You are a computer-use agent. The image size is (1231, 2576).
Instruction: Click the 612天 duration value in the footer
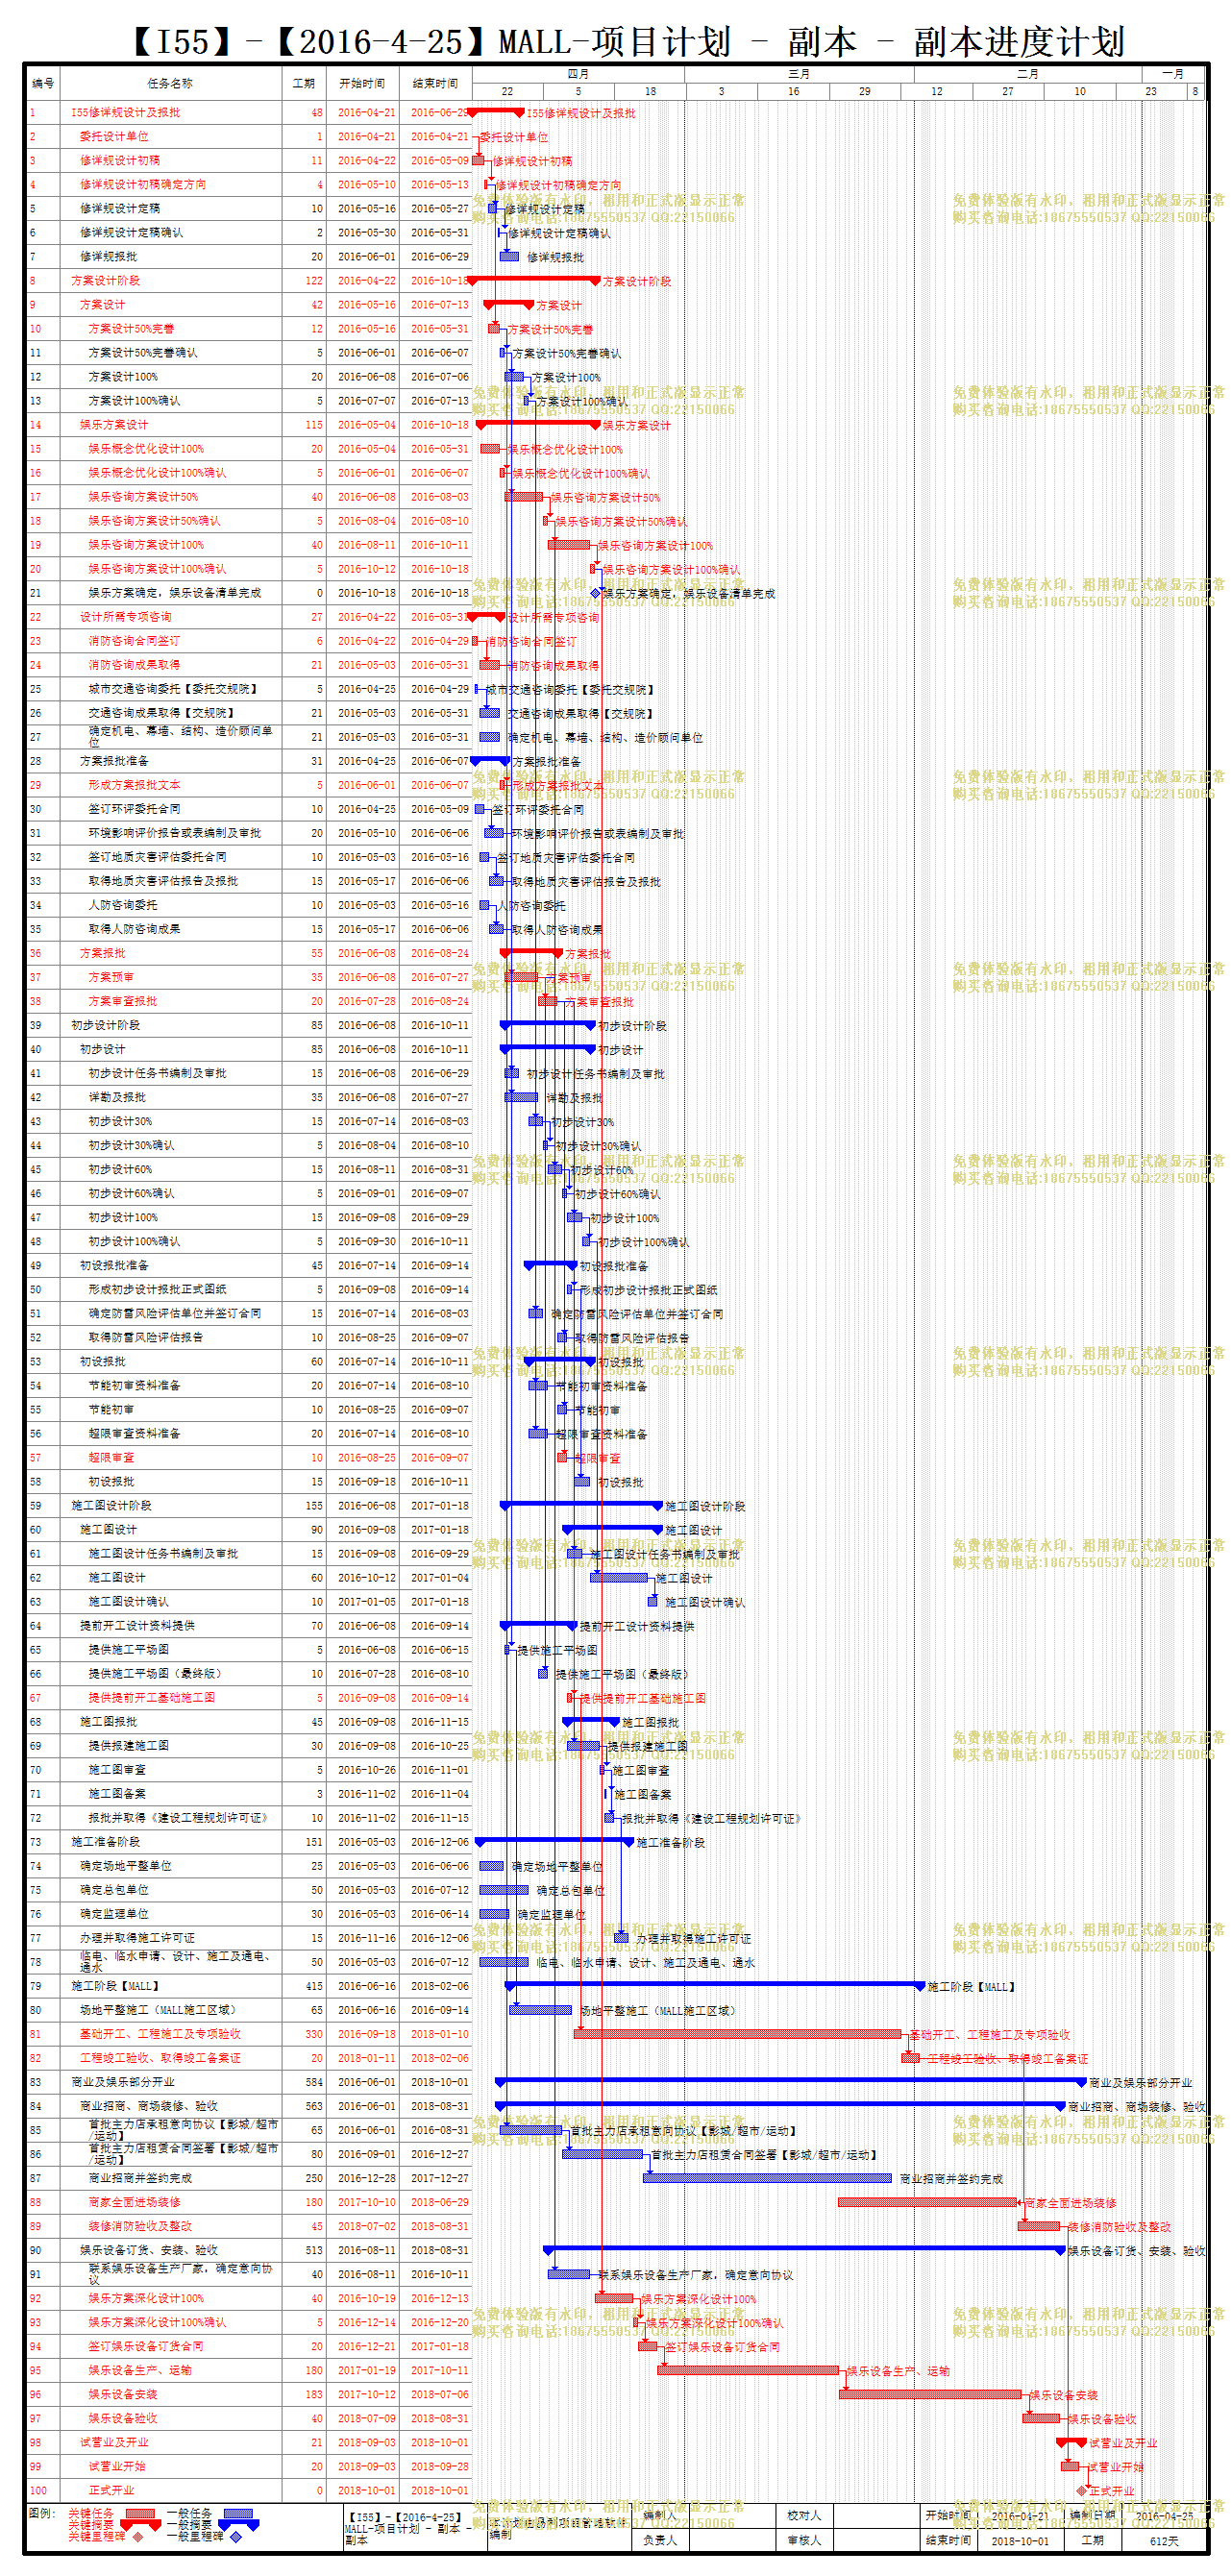coord(1164,2540)
